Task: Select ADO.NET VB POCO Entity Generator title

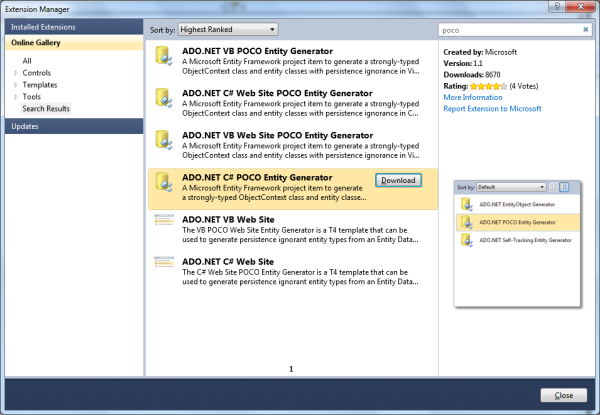Action: (258, 51)
